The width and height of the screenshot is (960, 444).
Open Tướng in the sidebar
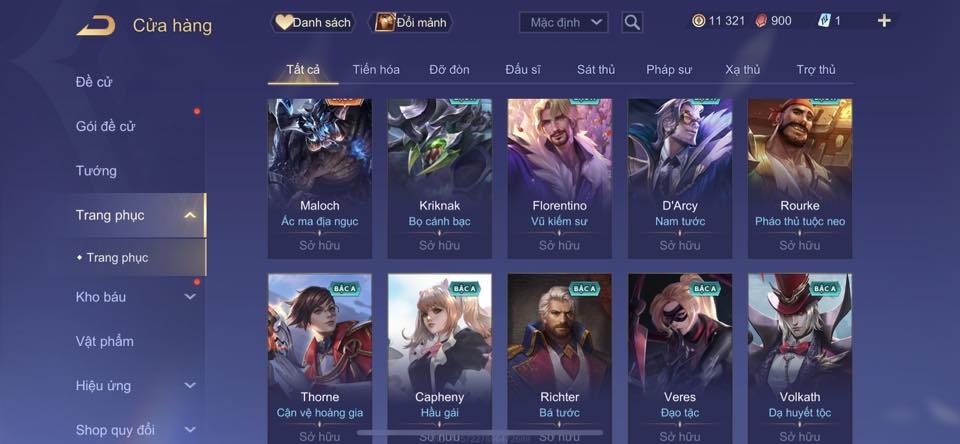(x=96, y=171)
